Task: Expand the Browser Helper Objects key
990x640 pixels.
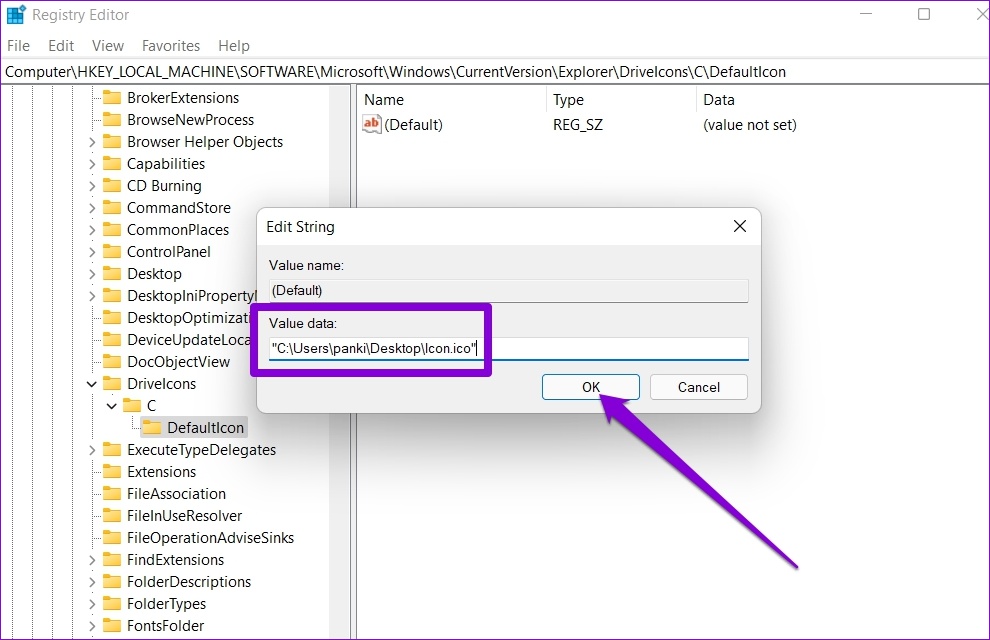Action: [x=92, y=142]
